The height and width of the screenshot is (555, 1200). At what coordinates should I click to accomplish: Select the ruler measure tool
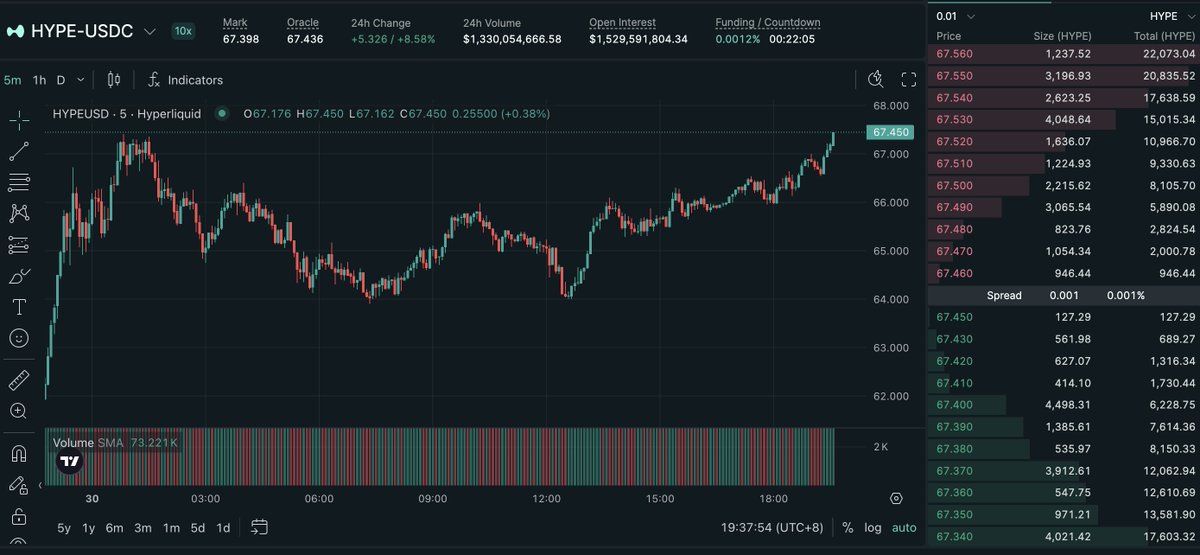19,380
